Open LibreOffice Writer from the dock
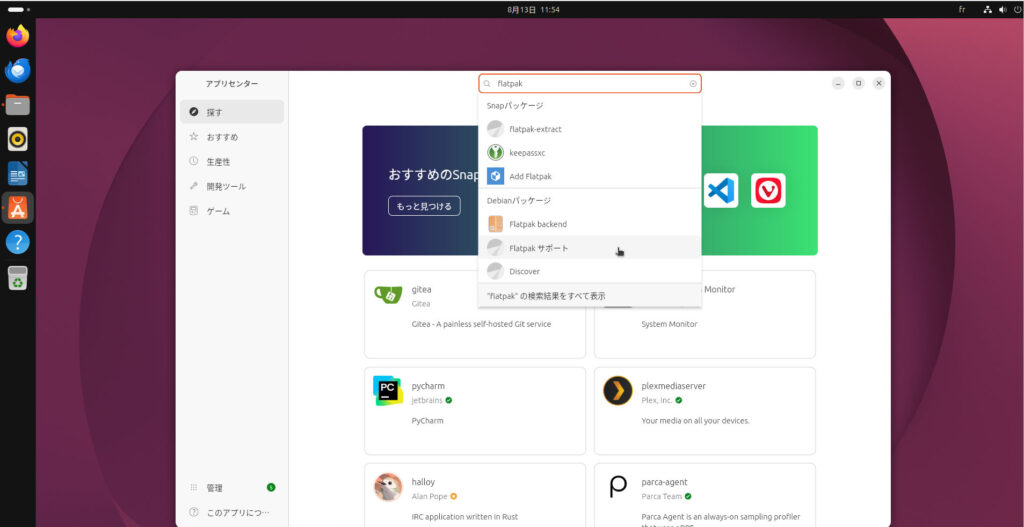Image resolution: width=1024 pixels, height=527 pixels. click(x=18, y=173)
